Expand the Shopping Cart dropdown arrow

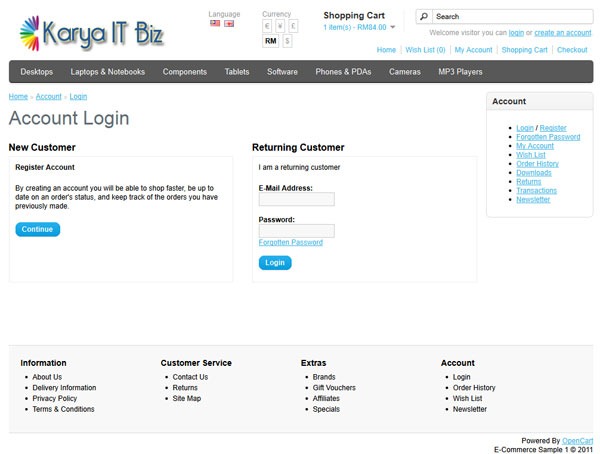click(393, 27)
